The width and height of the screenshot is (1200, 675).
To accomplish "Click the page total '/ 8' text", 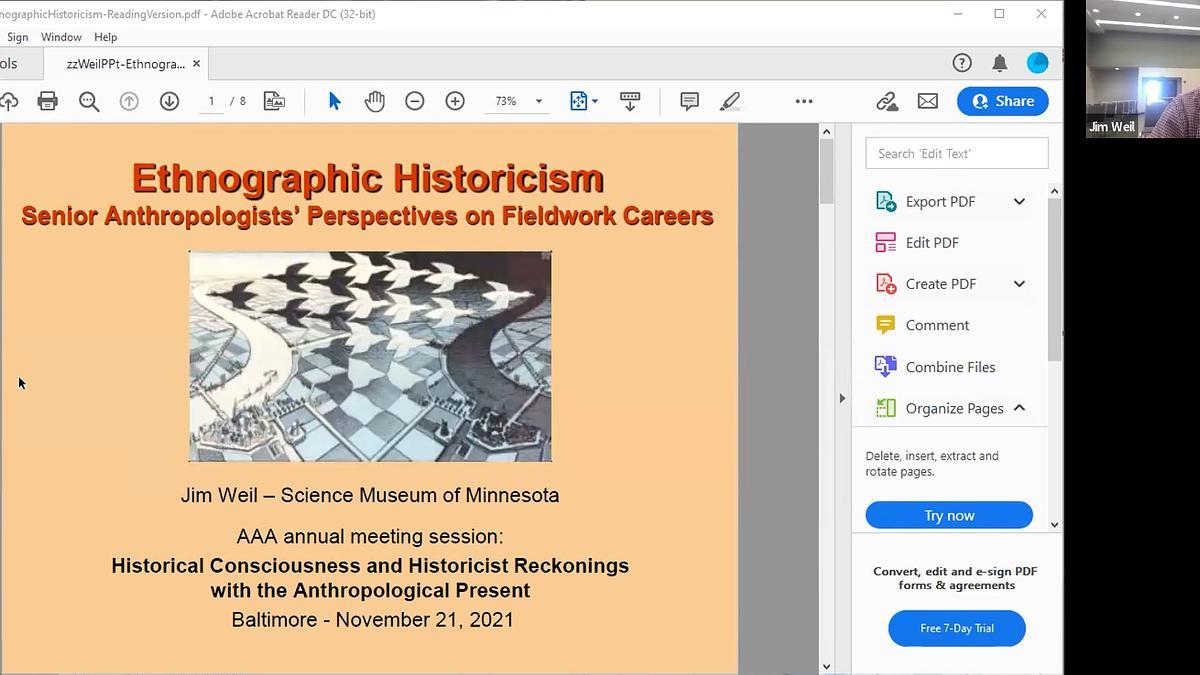I will 238,101.
